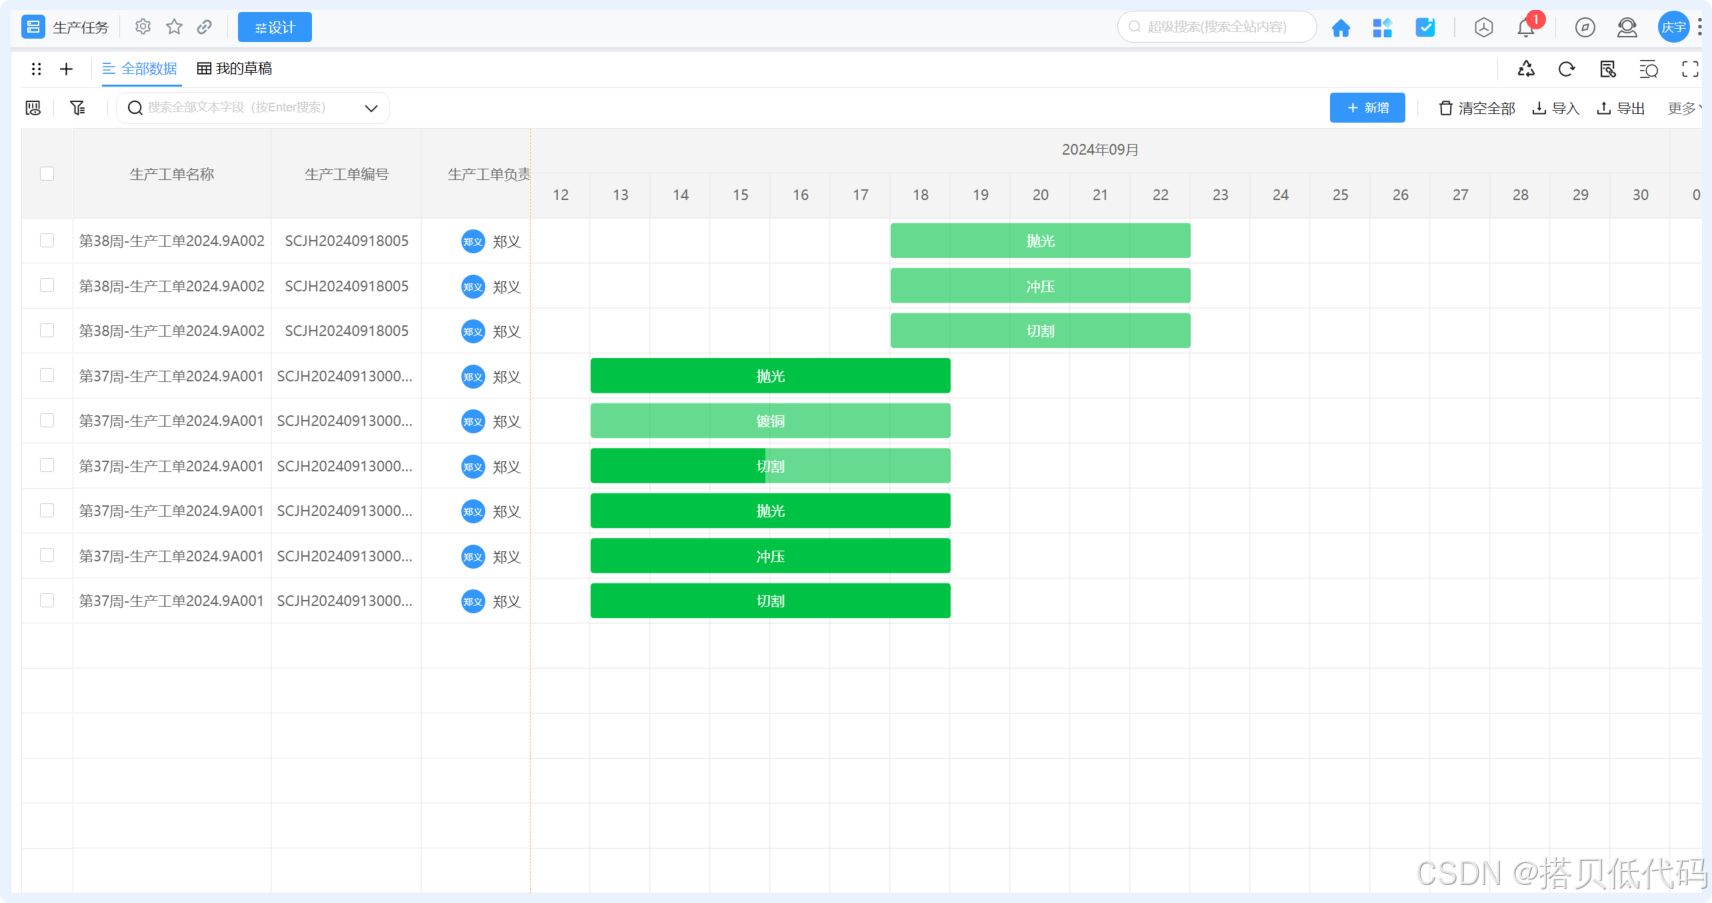Click the 第38周 抛光 gantt bar
Screen dimensions: 1712x903
[1040, 241]
